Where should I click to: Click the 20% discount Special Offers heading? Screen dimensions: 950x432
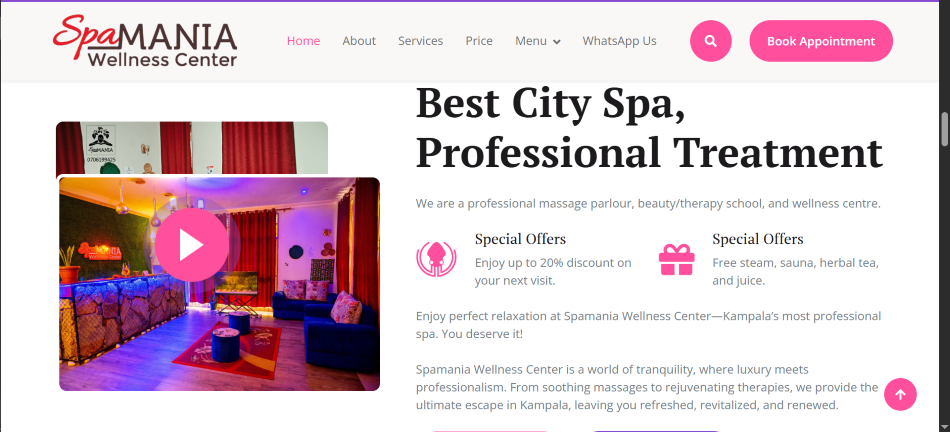pos(520,239)
